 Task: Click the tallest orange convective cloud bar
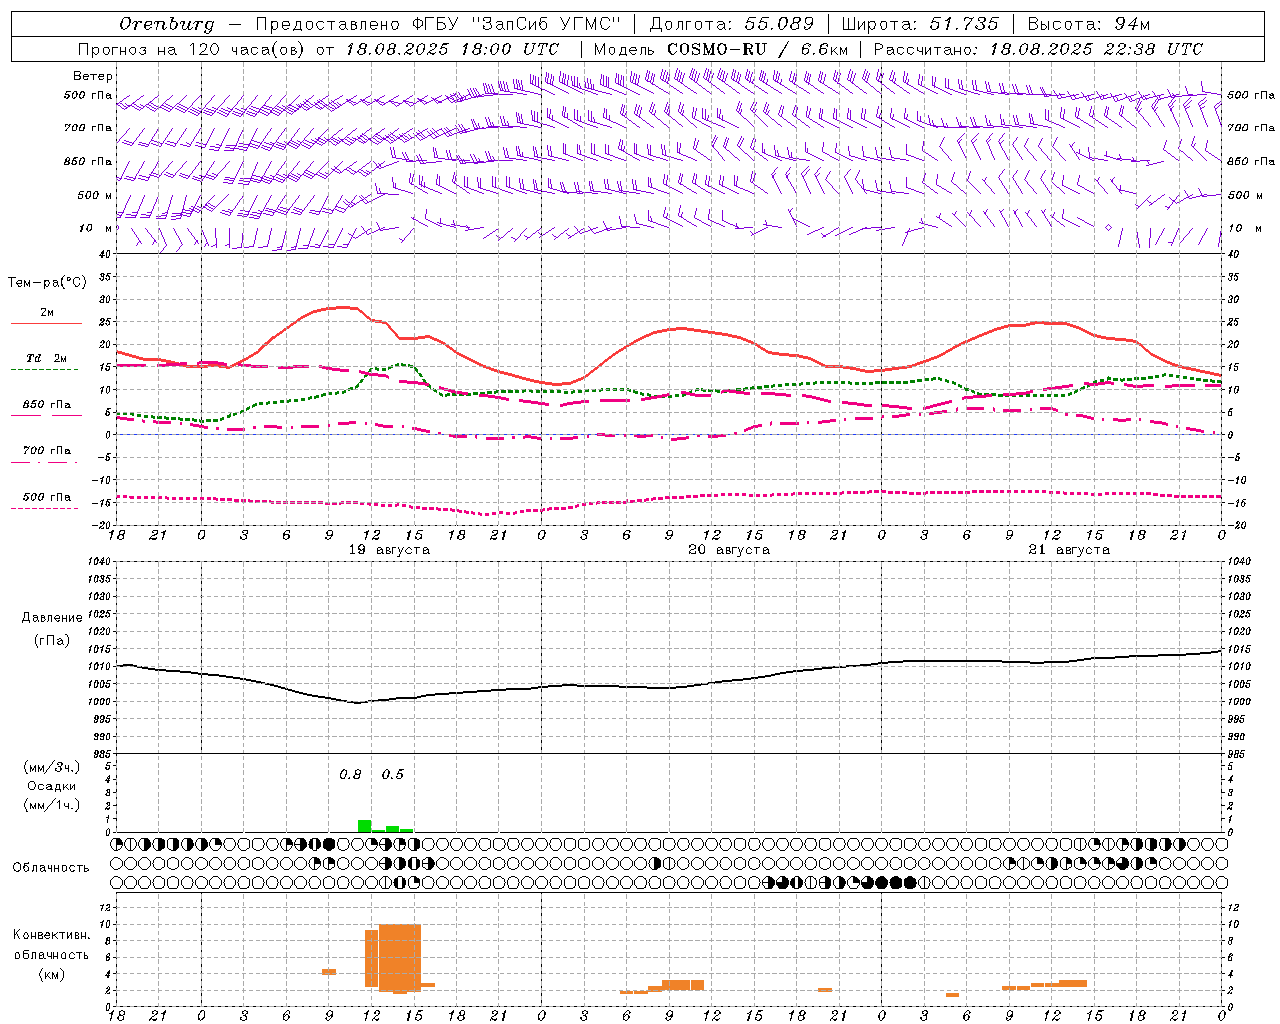pyautogui.click(x=400, y=958)
